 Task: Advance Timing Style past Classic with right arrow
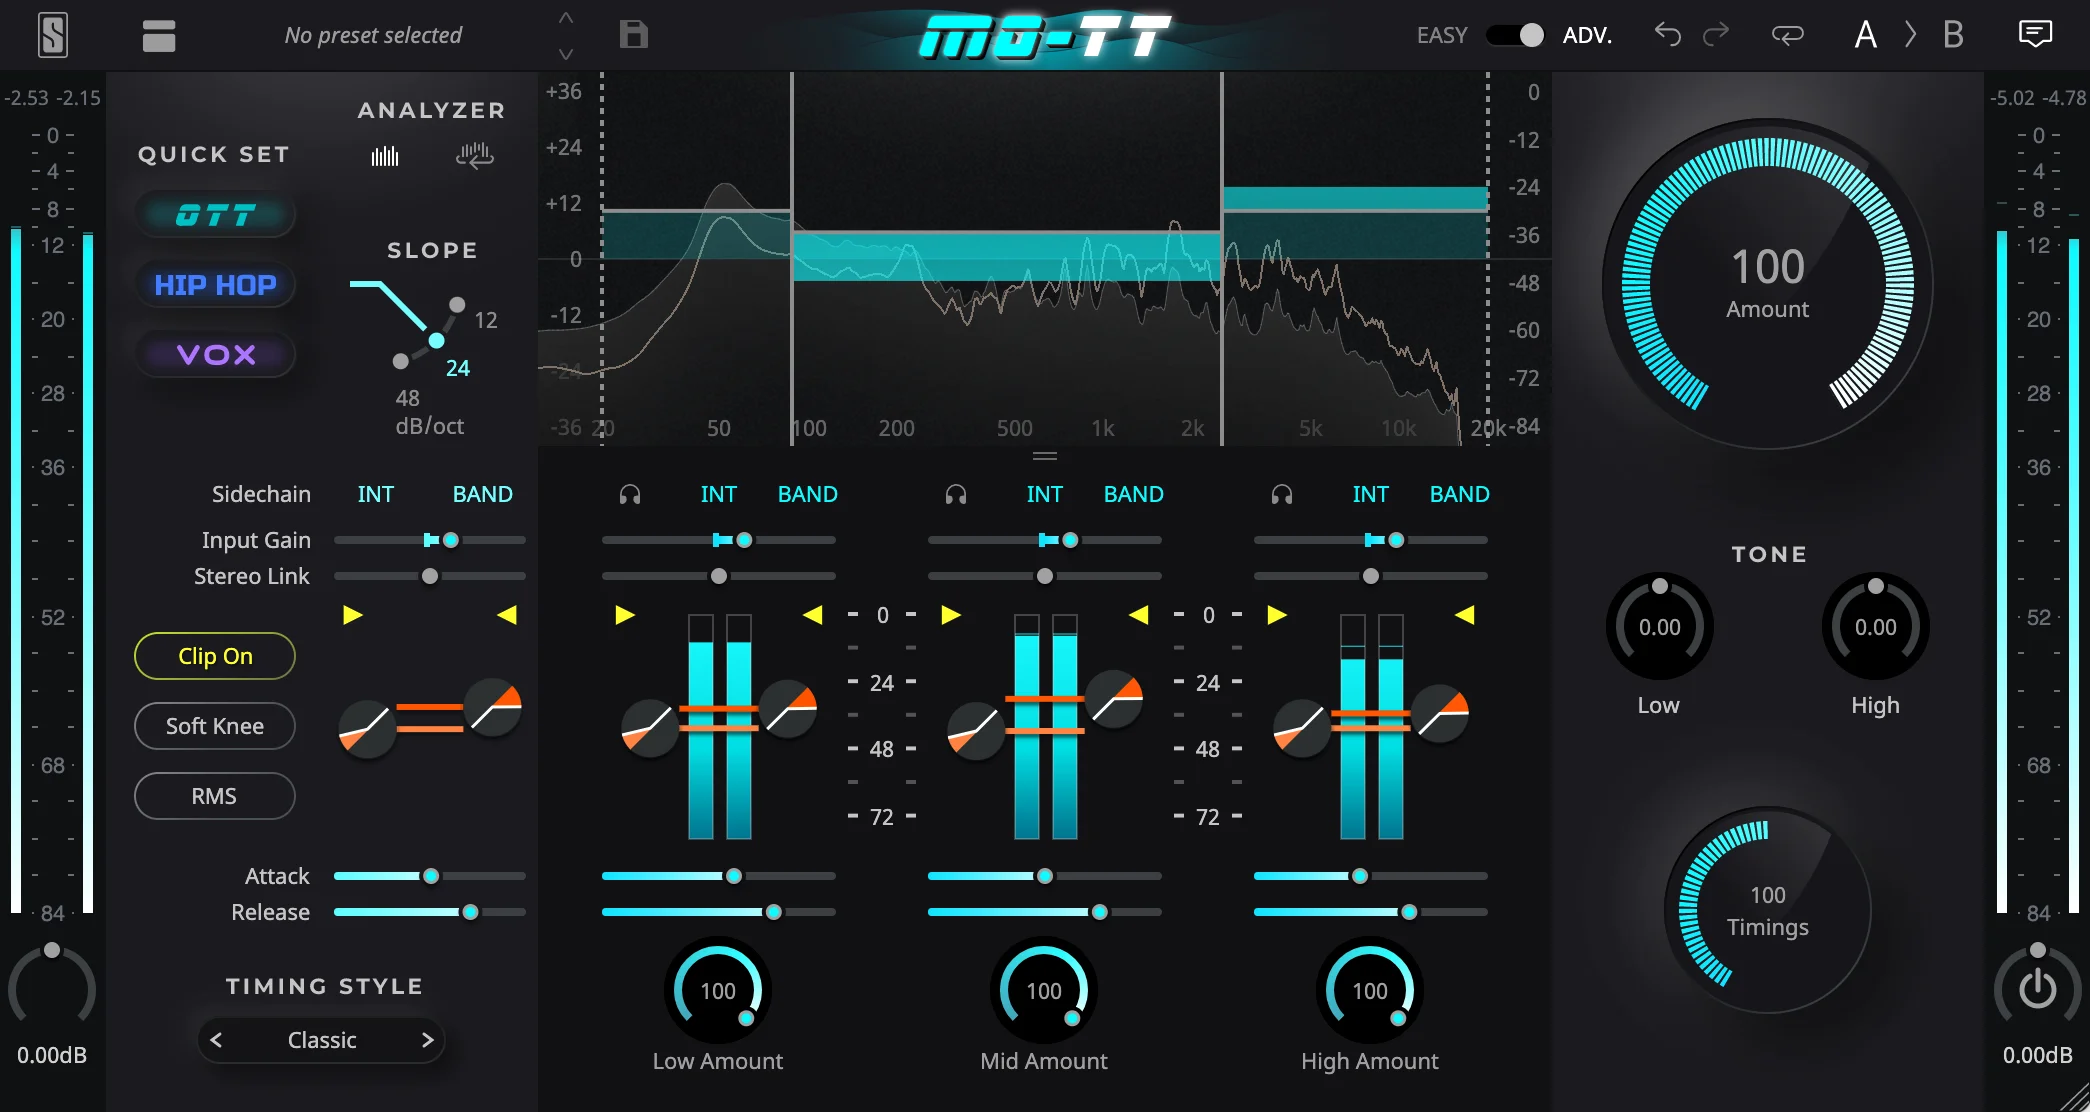tap(426, 1040)
